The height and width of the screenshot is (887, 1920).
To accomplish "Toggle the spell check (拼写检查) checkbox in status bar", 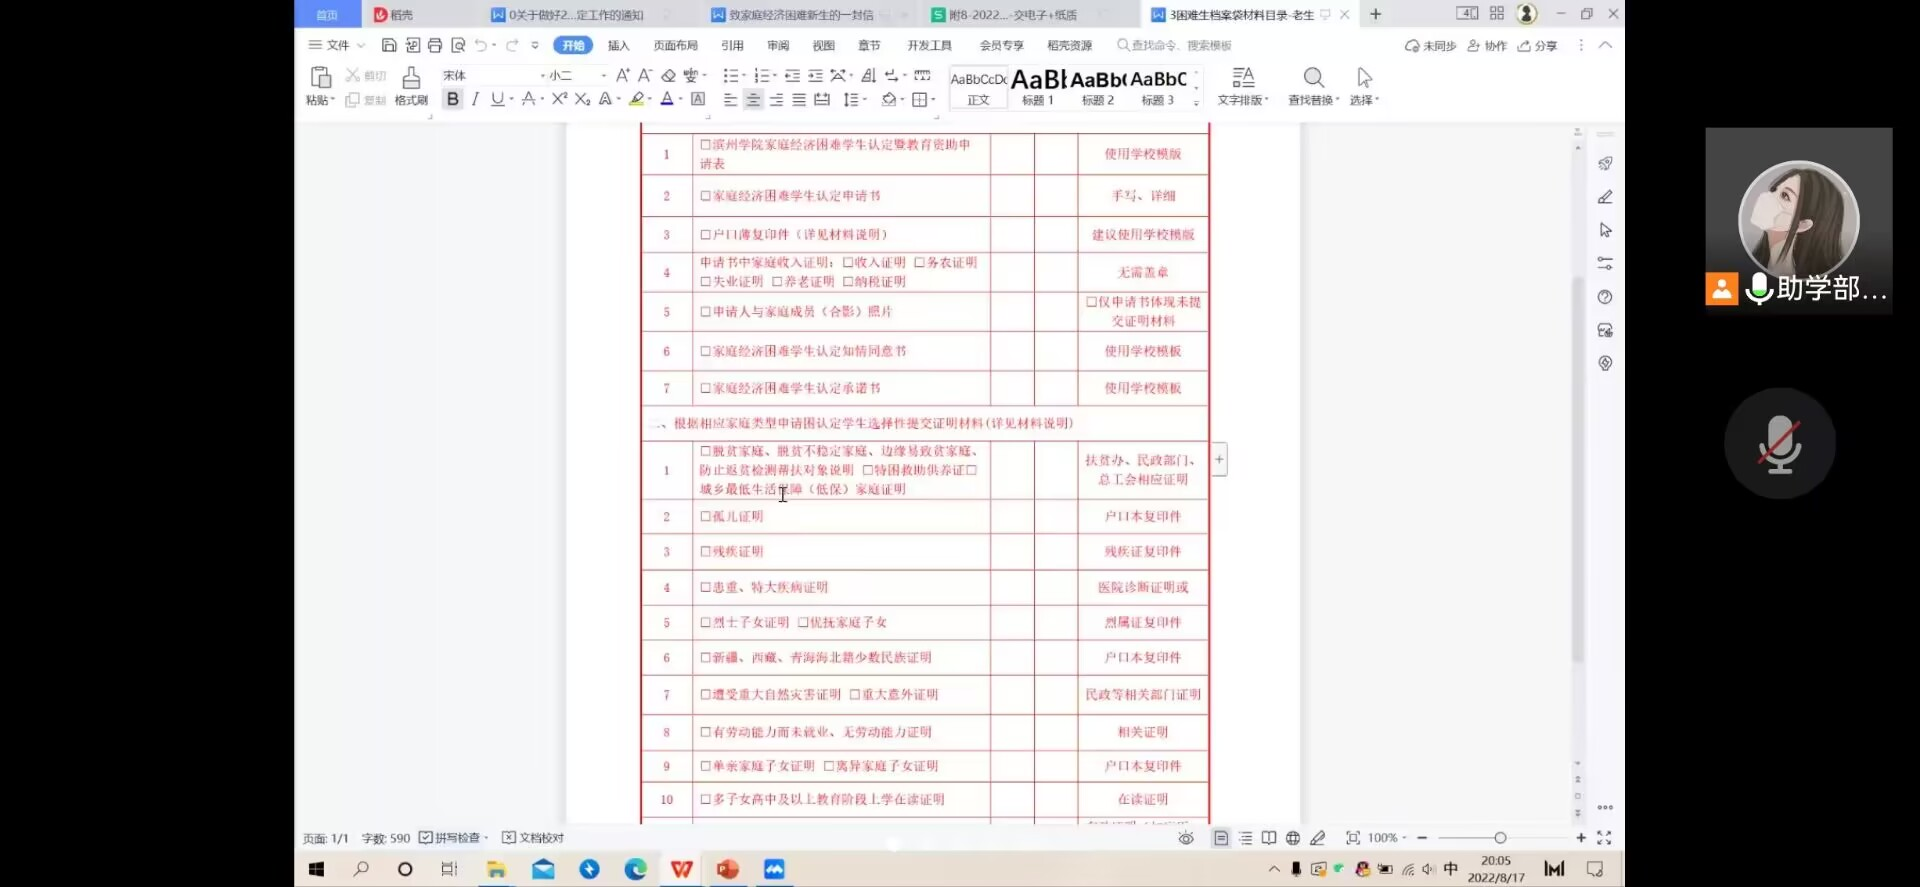I will (426, 838).
